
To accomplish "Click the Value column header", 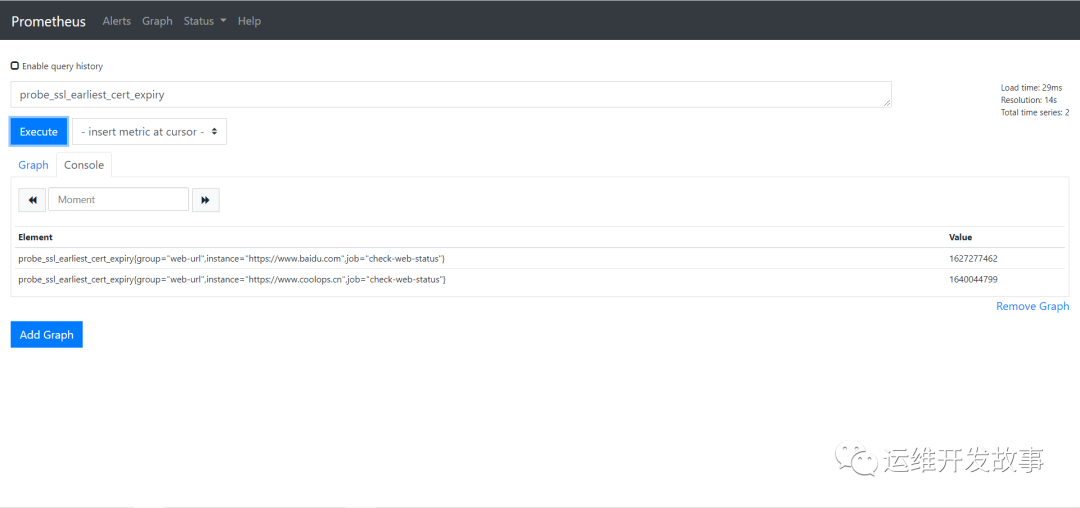I will pyautogui.click(x=960, y=237).
